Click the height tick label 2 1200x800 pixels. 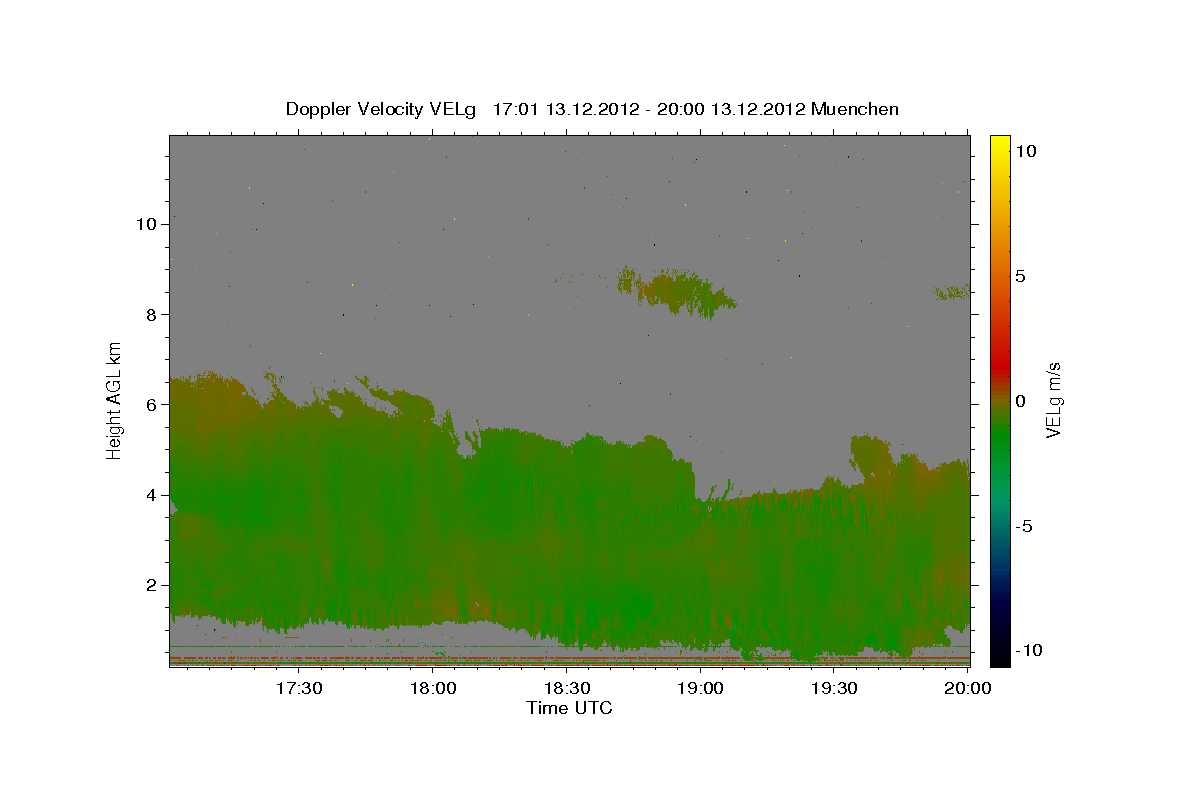pyautogui.click(x=151, y=585)
